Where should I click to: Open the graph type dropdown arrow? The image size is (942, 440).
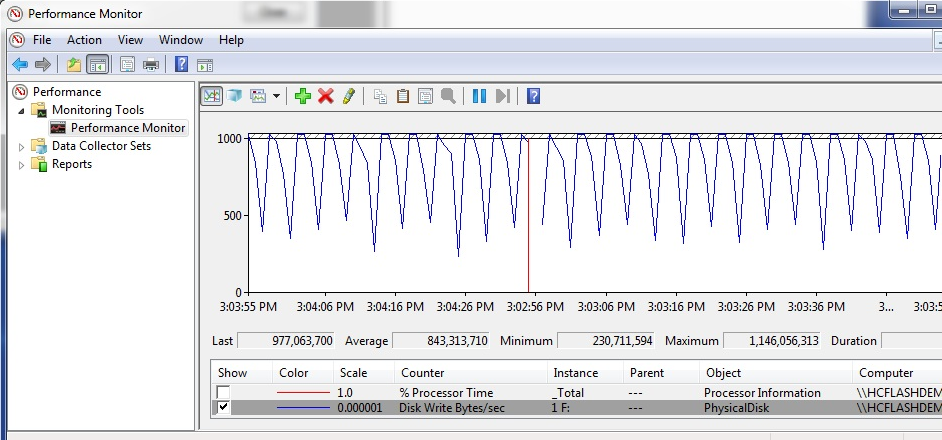(x=276, y=96)
